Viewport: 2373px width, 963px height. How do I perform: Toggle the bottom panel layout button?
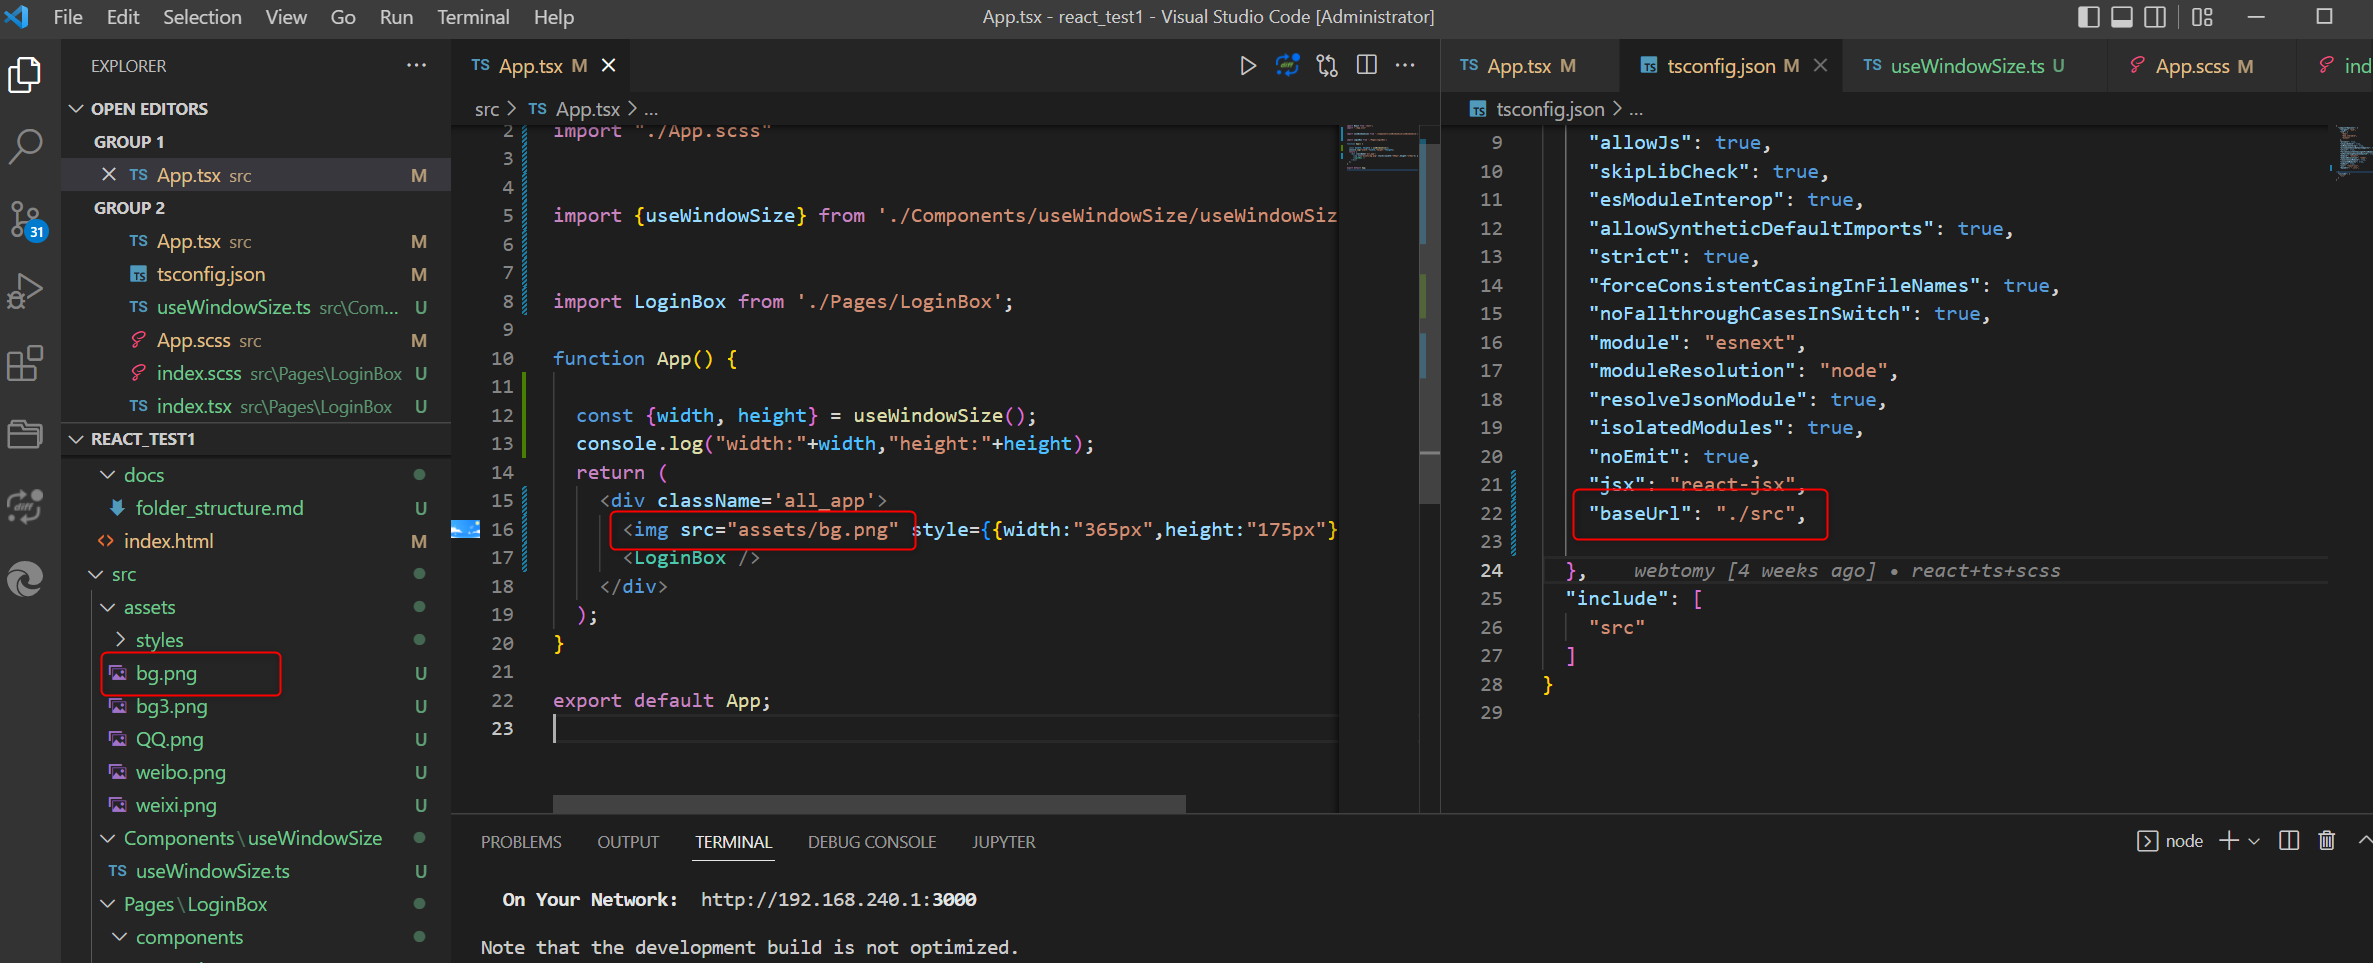2122,17
